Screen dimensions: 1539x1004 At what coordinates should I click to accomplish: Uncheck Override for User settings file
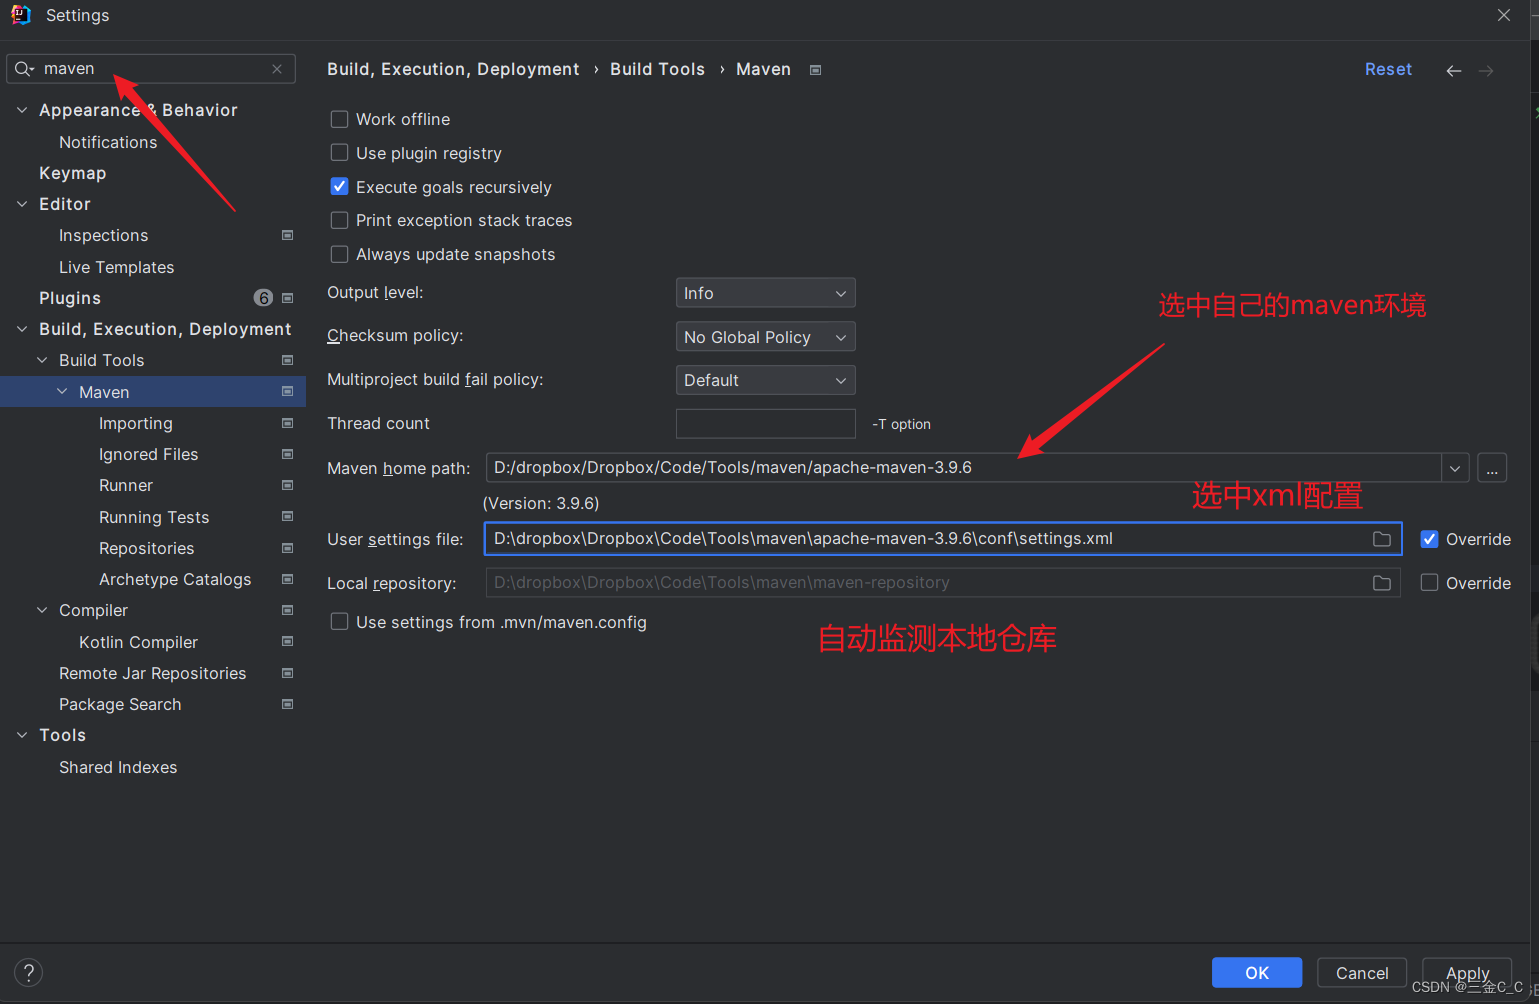(1430, 539)
